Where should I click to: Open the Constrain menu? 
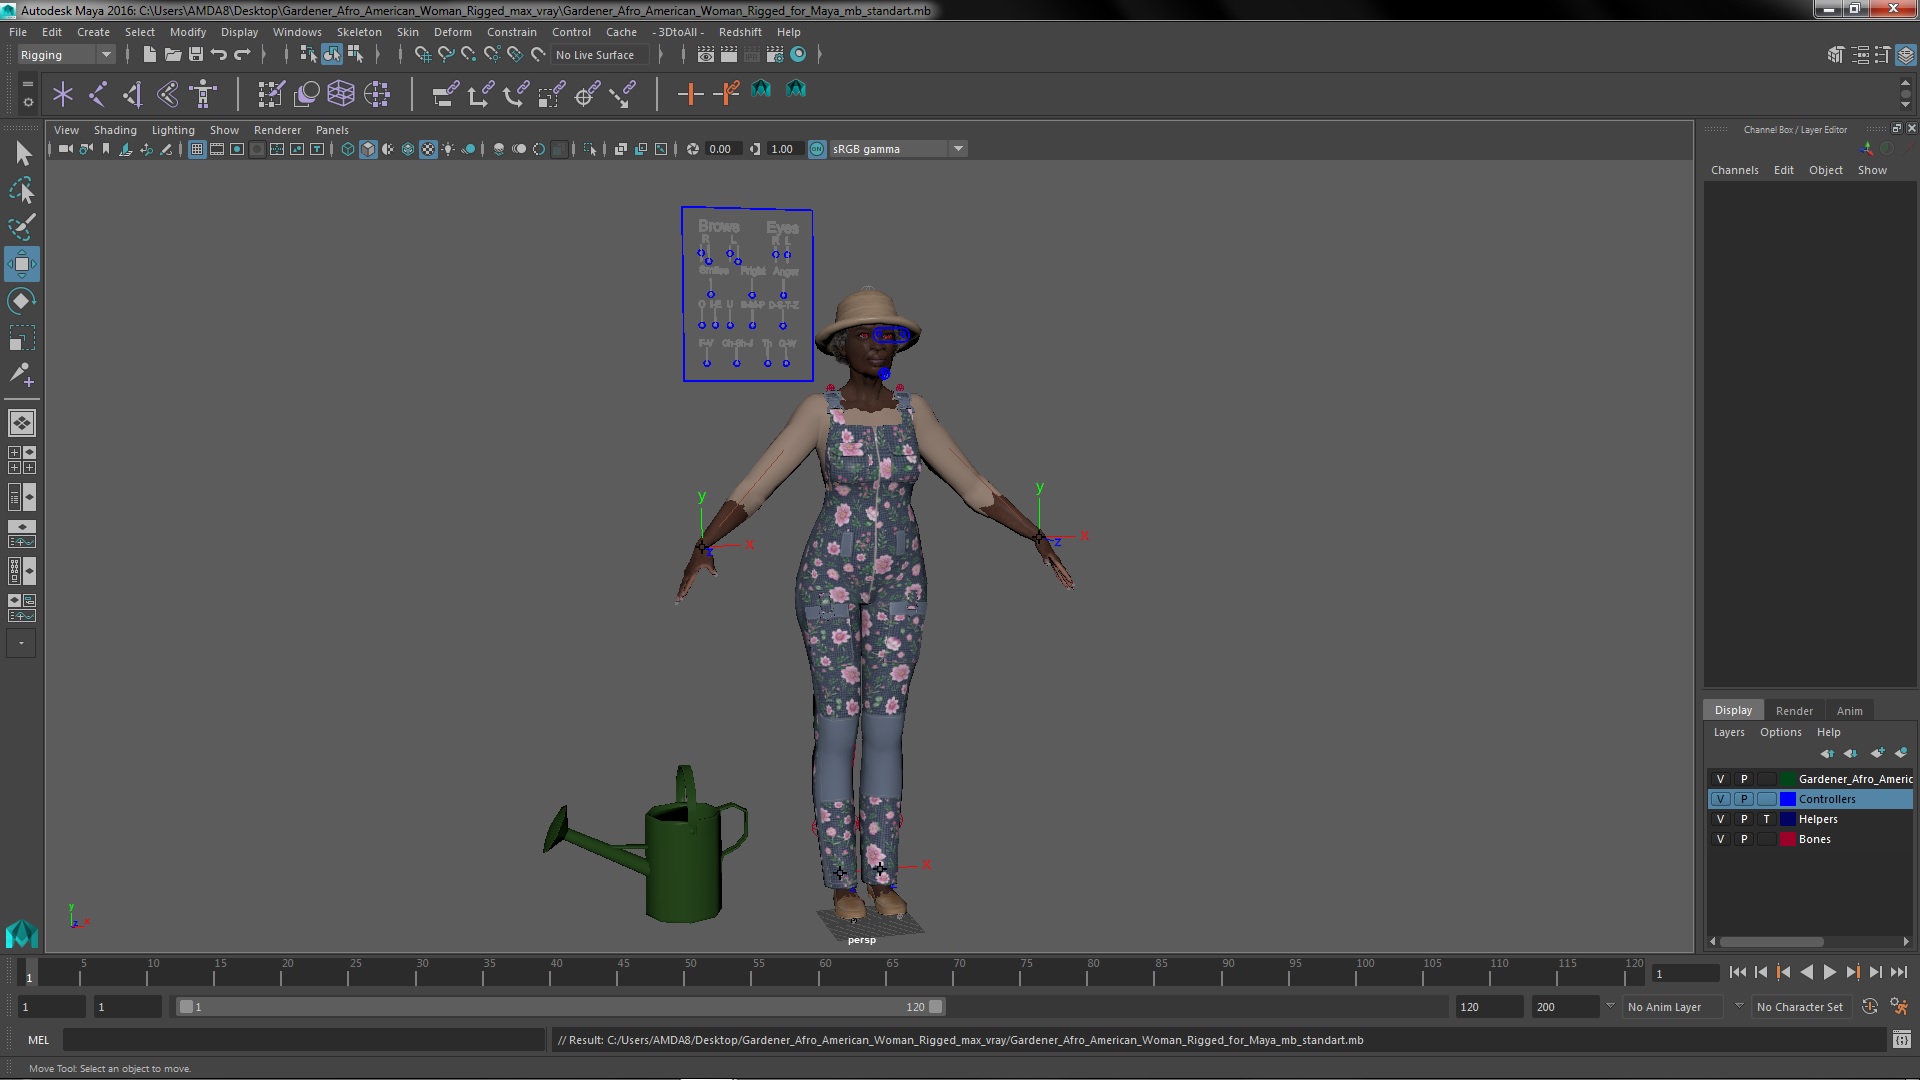click(x=511, y=32)
